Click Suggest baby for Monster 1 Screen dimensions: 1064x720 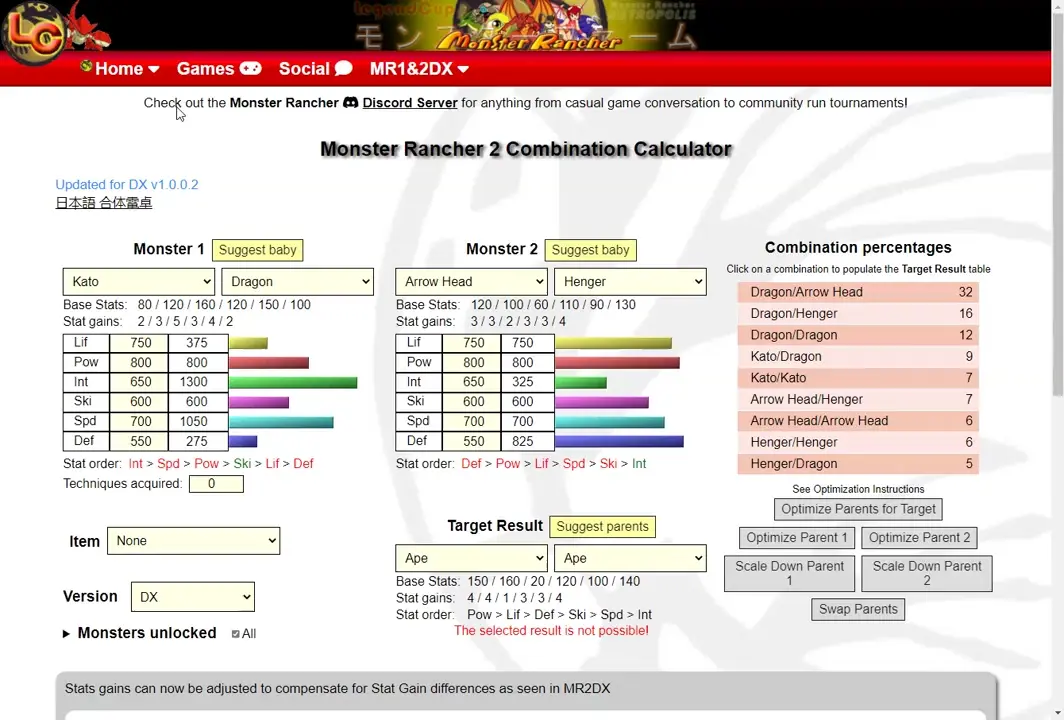(257, 250)
